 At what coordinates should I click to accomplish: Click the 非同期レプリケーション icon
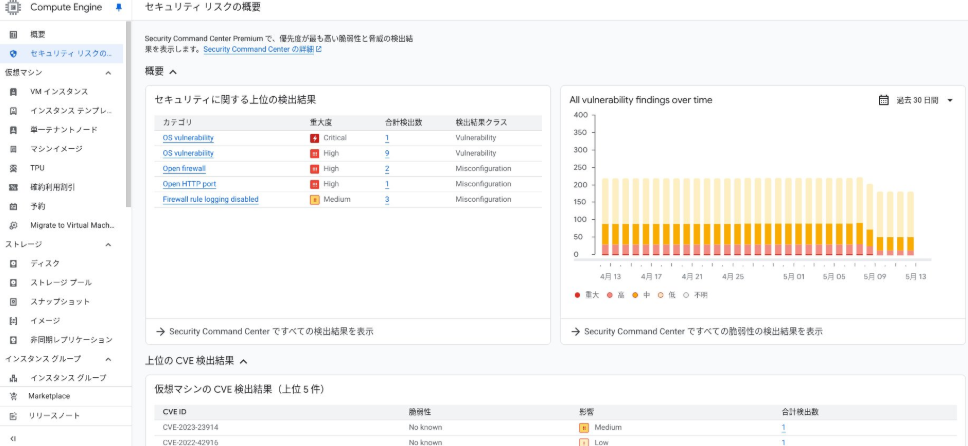[14, 340]
